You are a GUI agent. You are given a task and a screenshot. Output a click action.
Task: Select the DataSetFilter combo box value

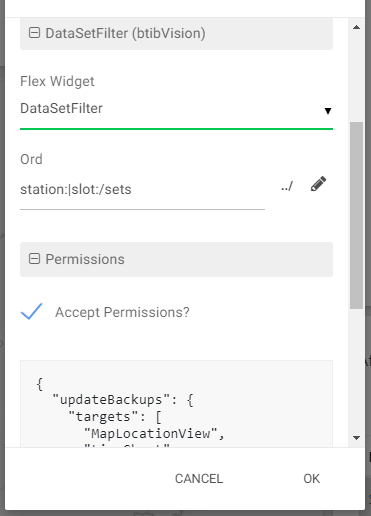[x=176, y=109]
